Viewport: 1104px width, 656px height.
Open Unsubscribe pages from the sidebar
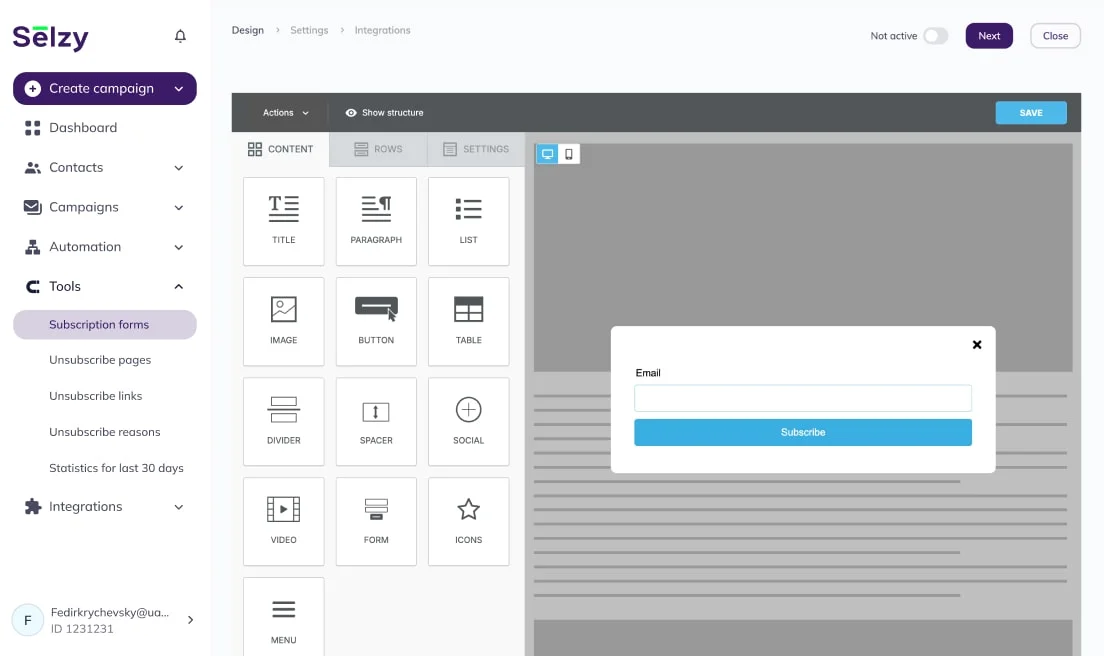point(100,359)
